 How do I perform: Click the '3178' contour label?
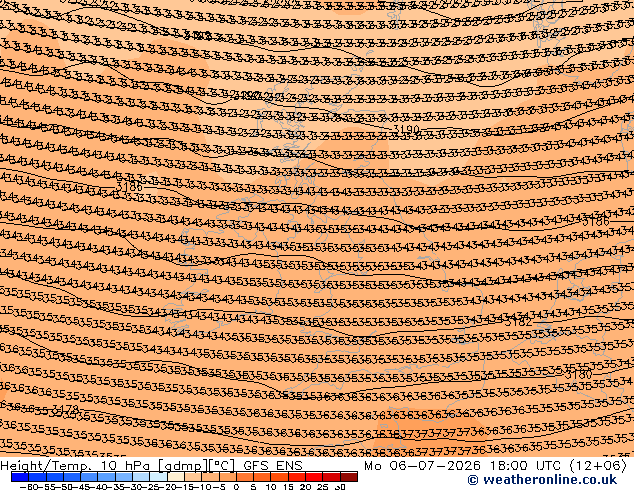66,409
